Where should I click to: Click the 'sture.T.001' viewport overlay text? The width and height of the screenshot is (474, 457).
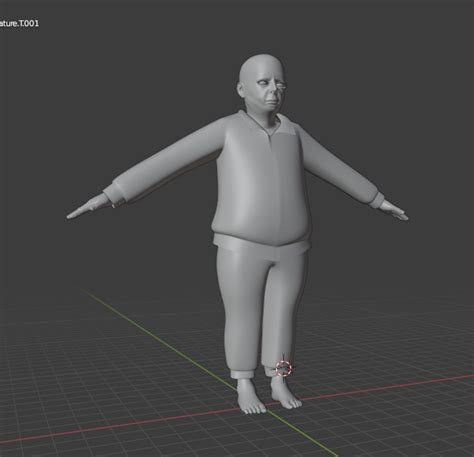pos(19,23)
